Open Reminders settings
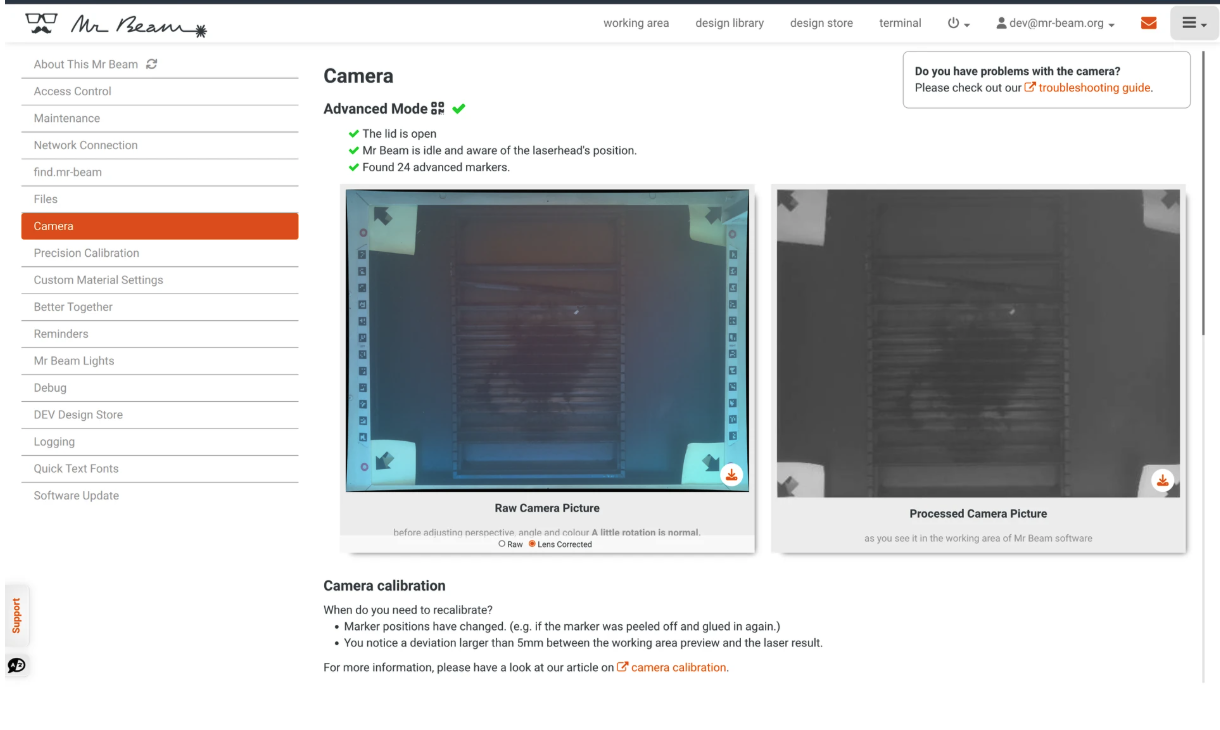1220x730 pixels. (160, 334)
